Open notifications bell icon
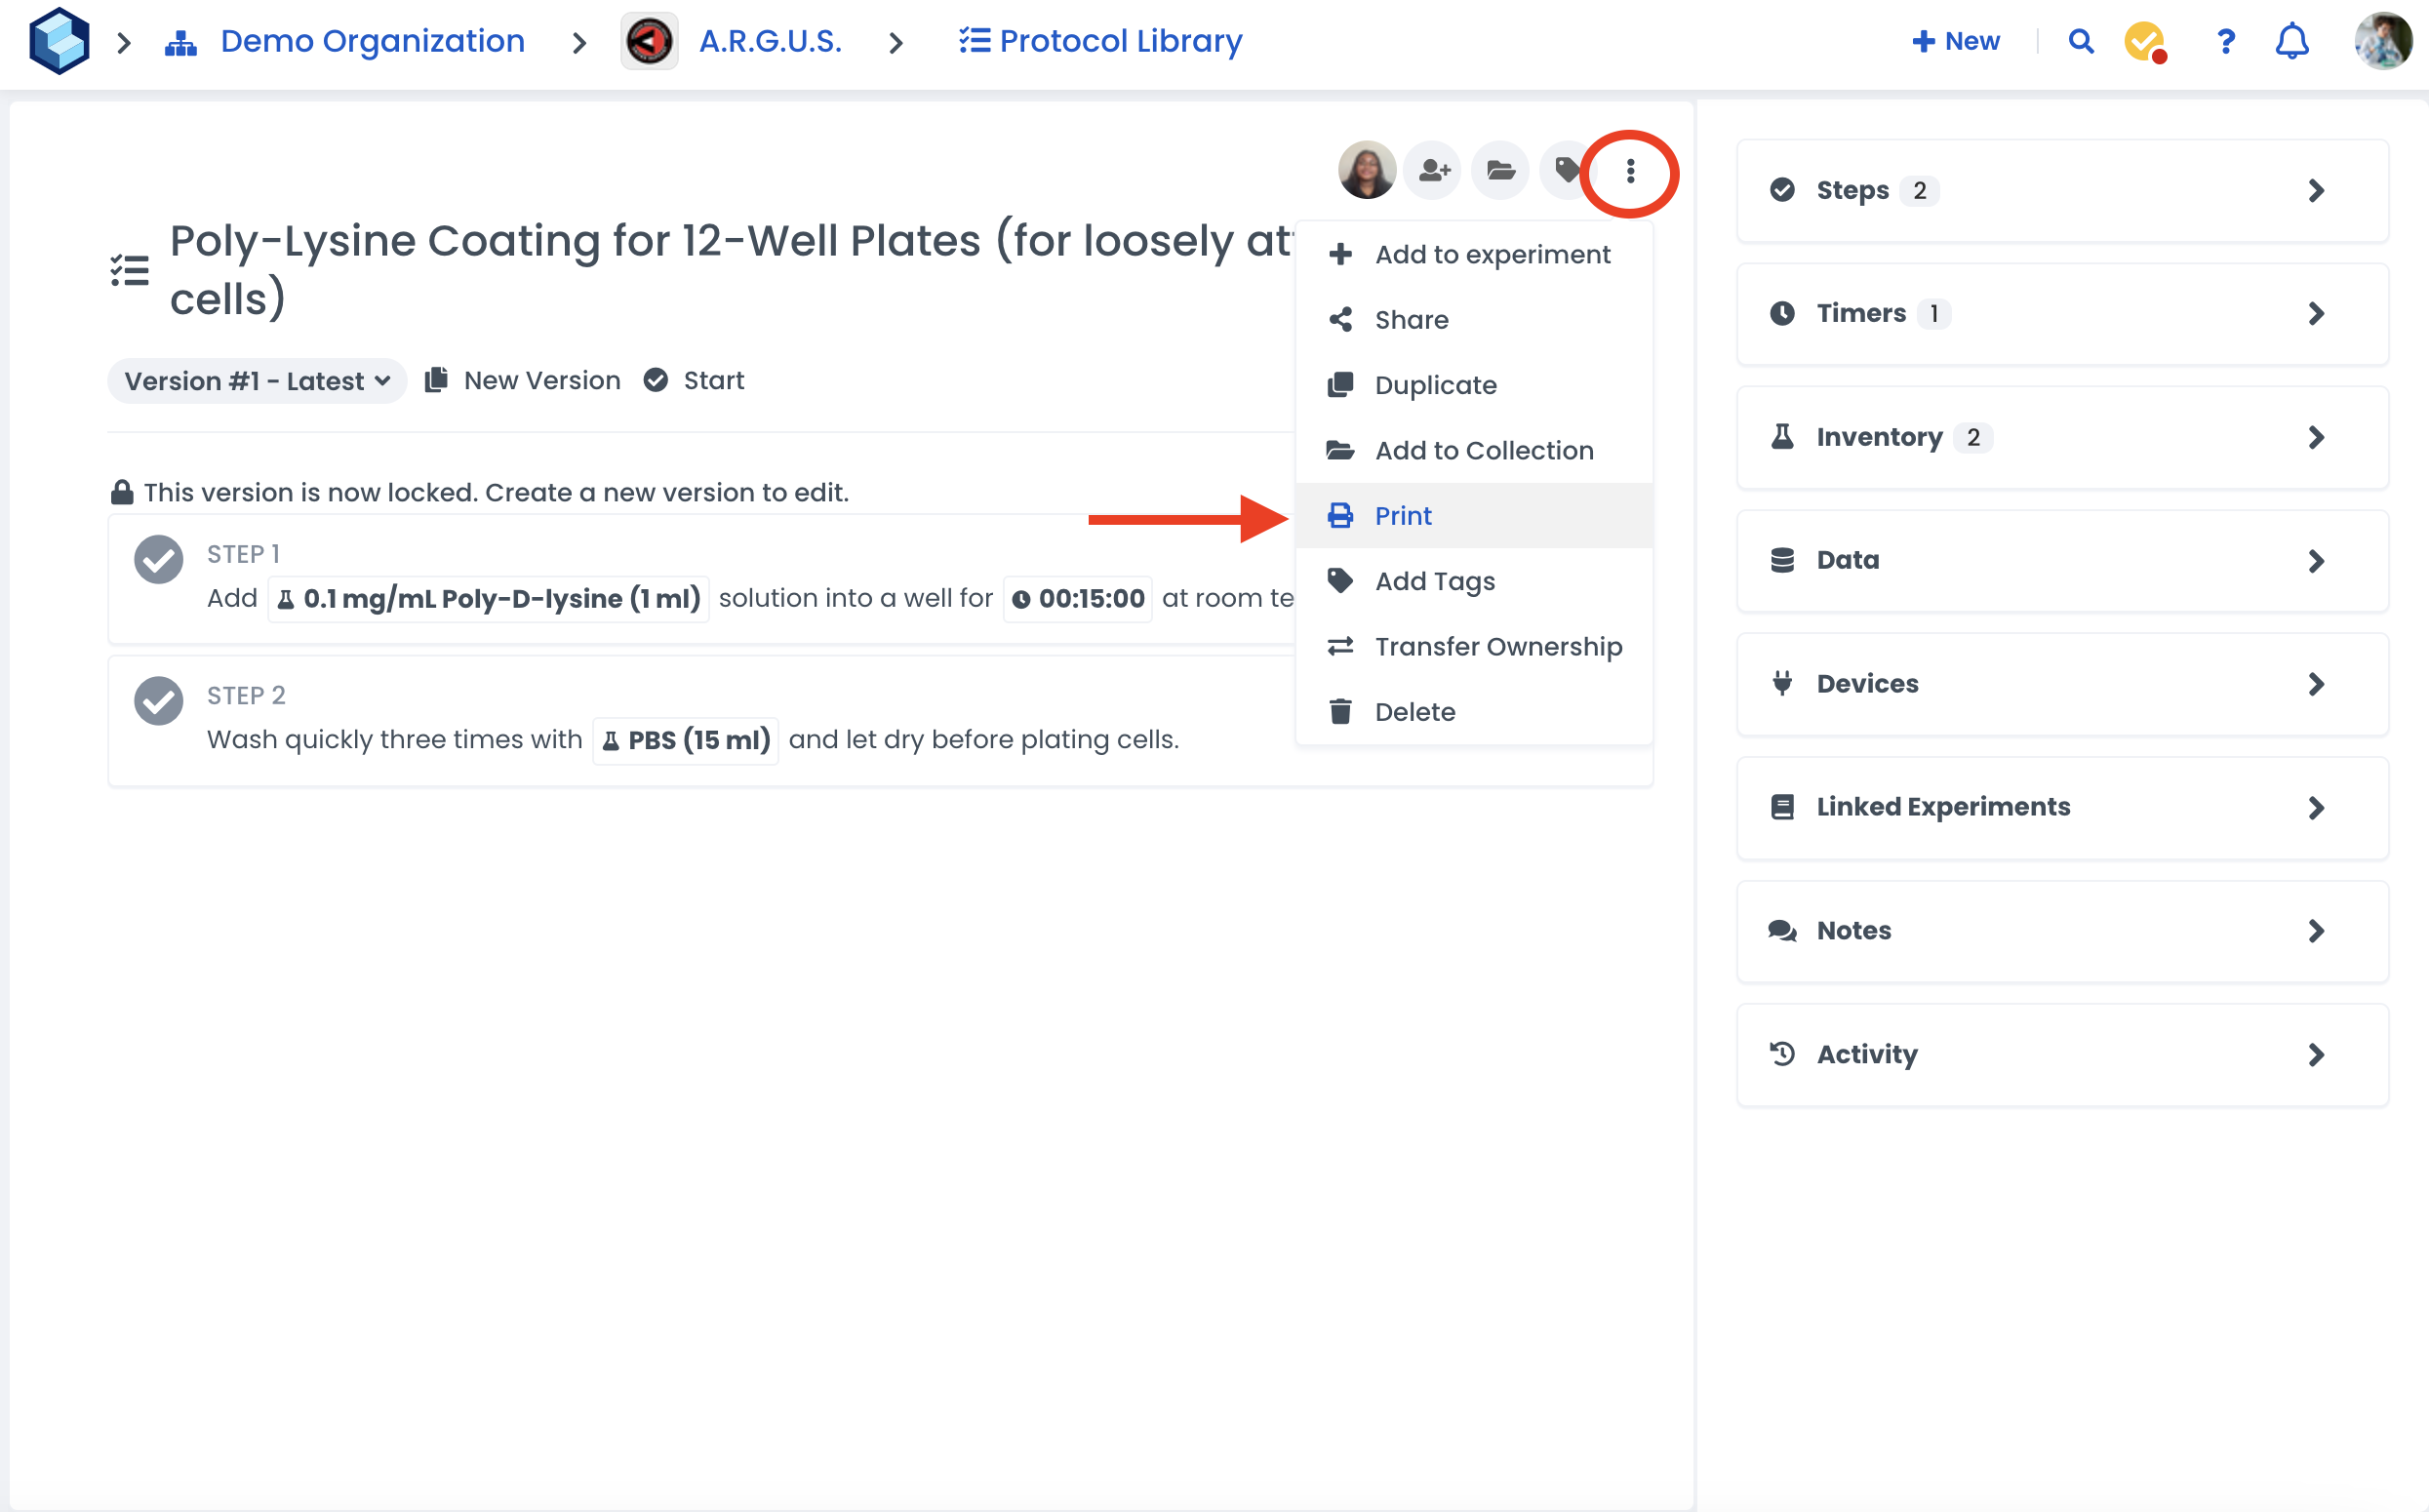2429x1512 pixels. (x=2291, y=41)
